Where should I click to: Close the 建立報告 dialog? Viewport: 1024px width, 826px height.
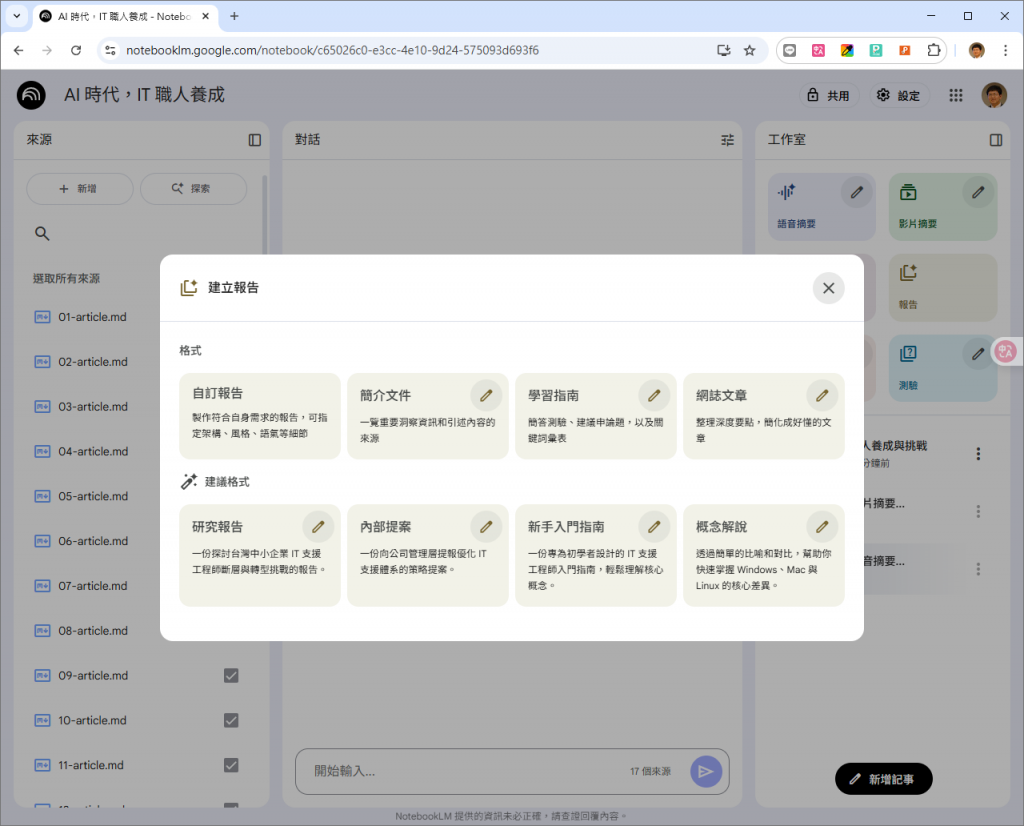pyautogui.click(x=828, y=288)
